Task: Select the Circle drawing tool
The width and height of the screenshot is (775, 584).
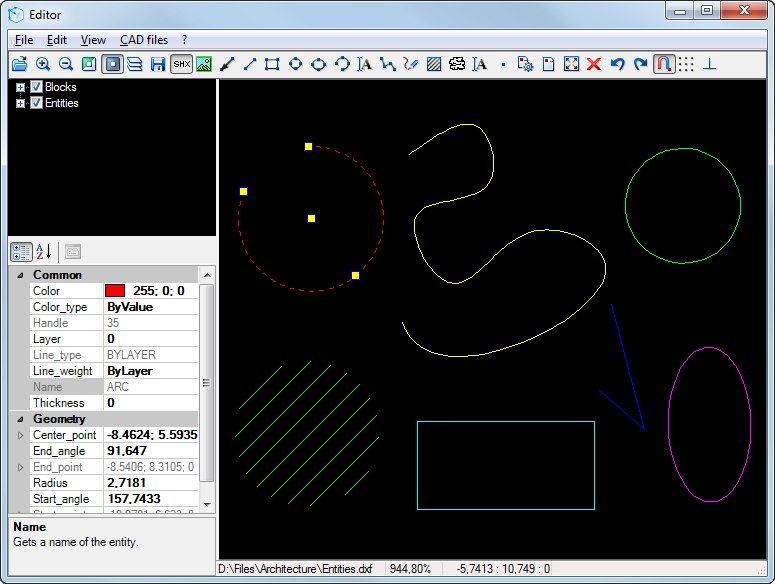Action: [296, 64]
